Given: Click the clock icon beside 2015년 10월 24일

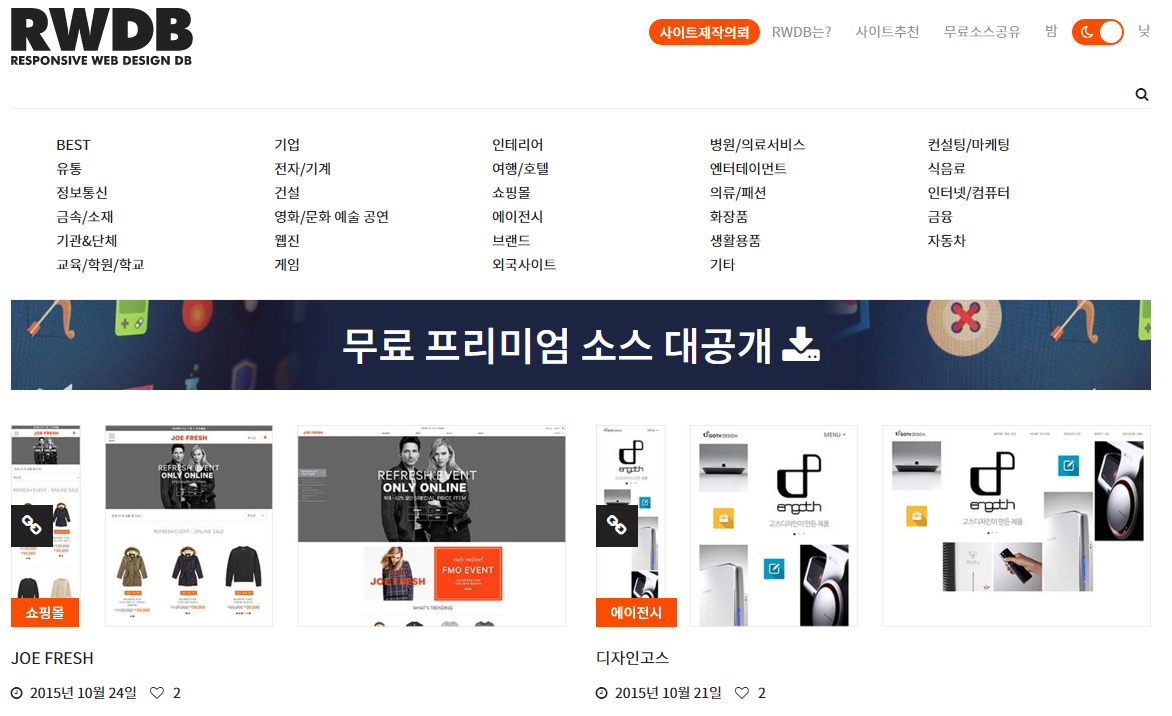Looking at the screenshot, I should click(16, 693).
